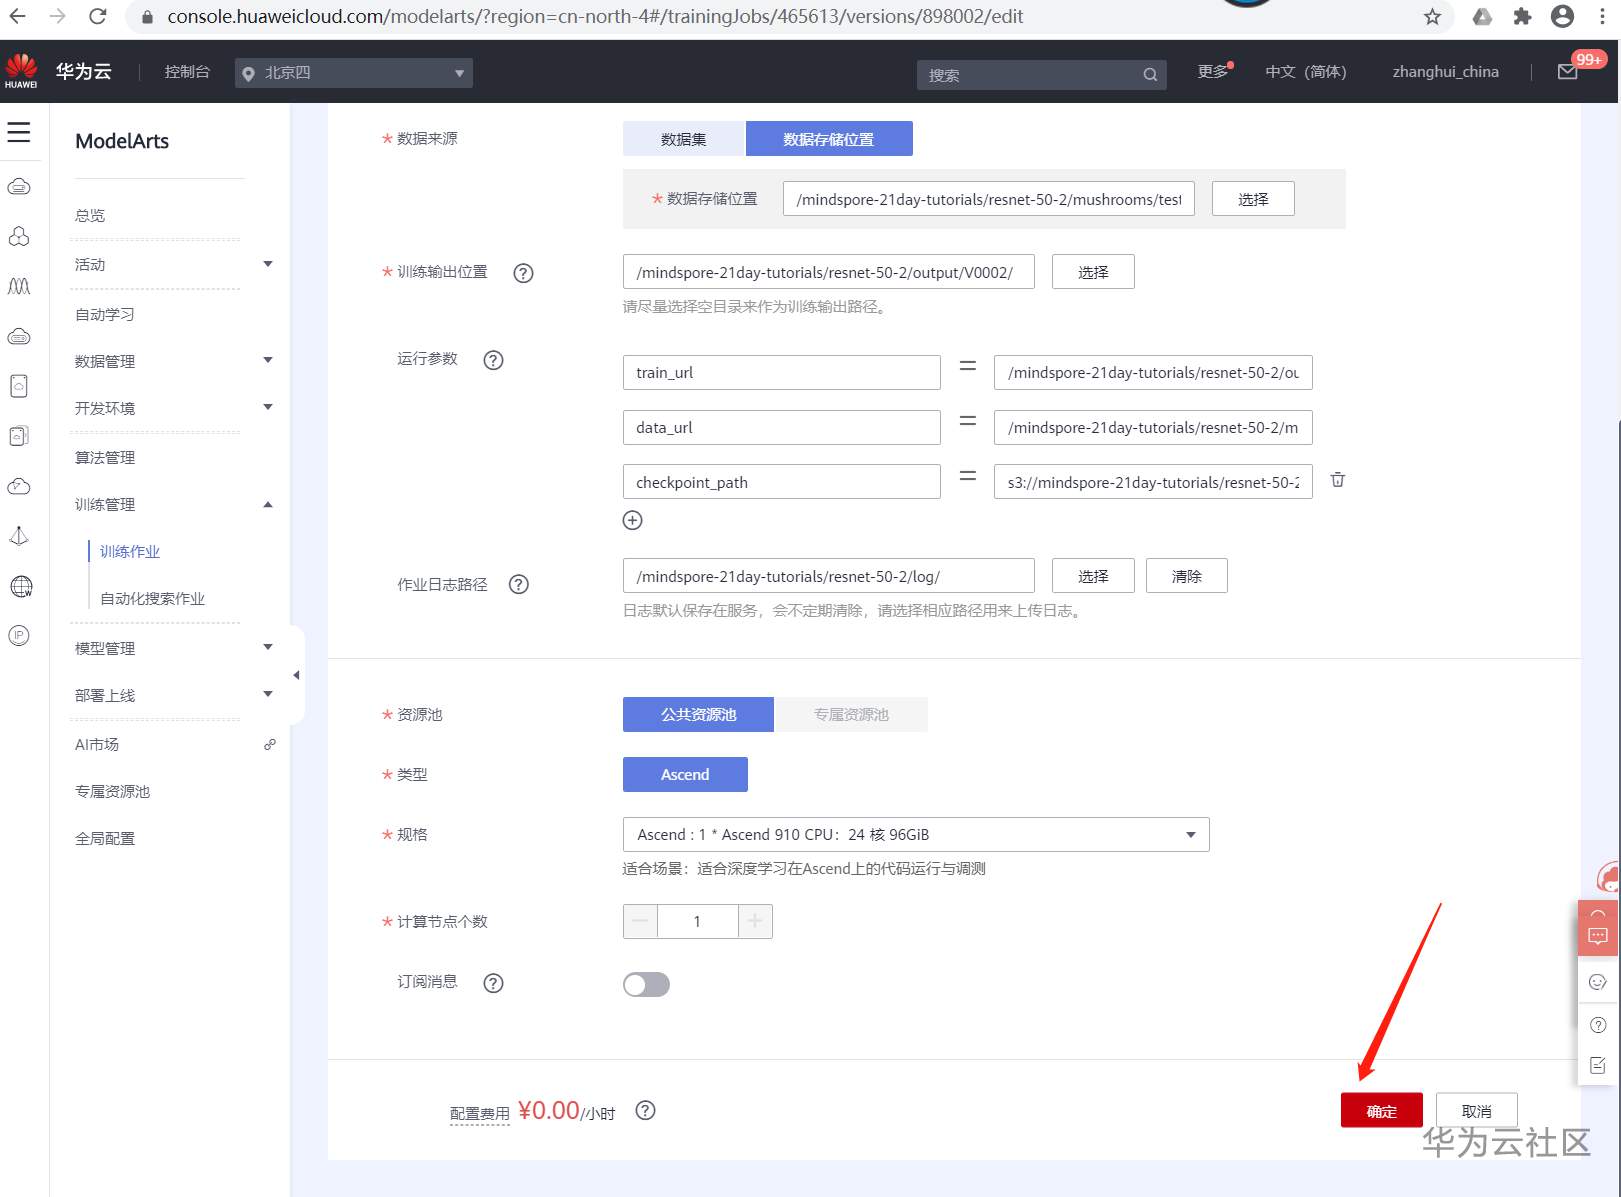The width and height of the screenshot is (1621, 1197).
Task: Click the pyramid icon in left rail
Action: 19,536
